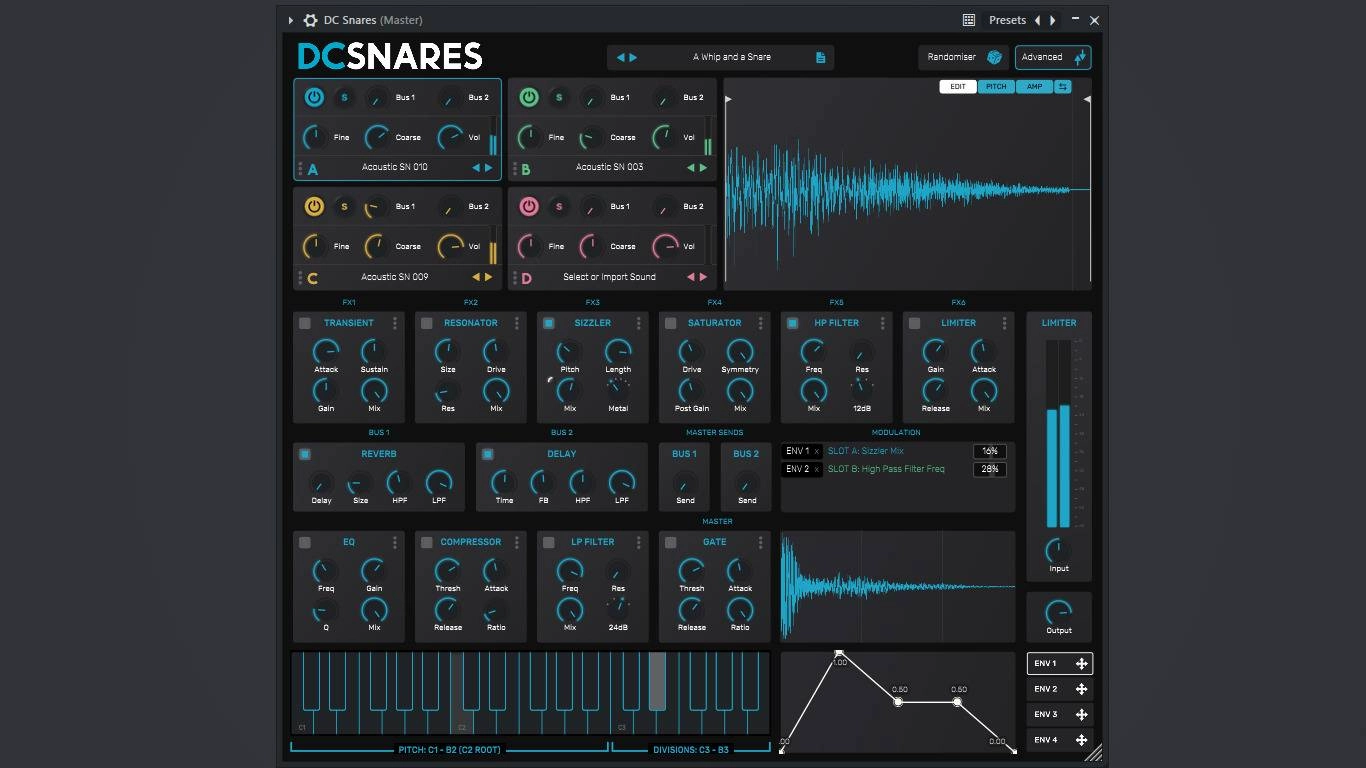Toggle power for sample slot A
The height and width of the screenshot is (768, 1366).
(314, 97)
